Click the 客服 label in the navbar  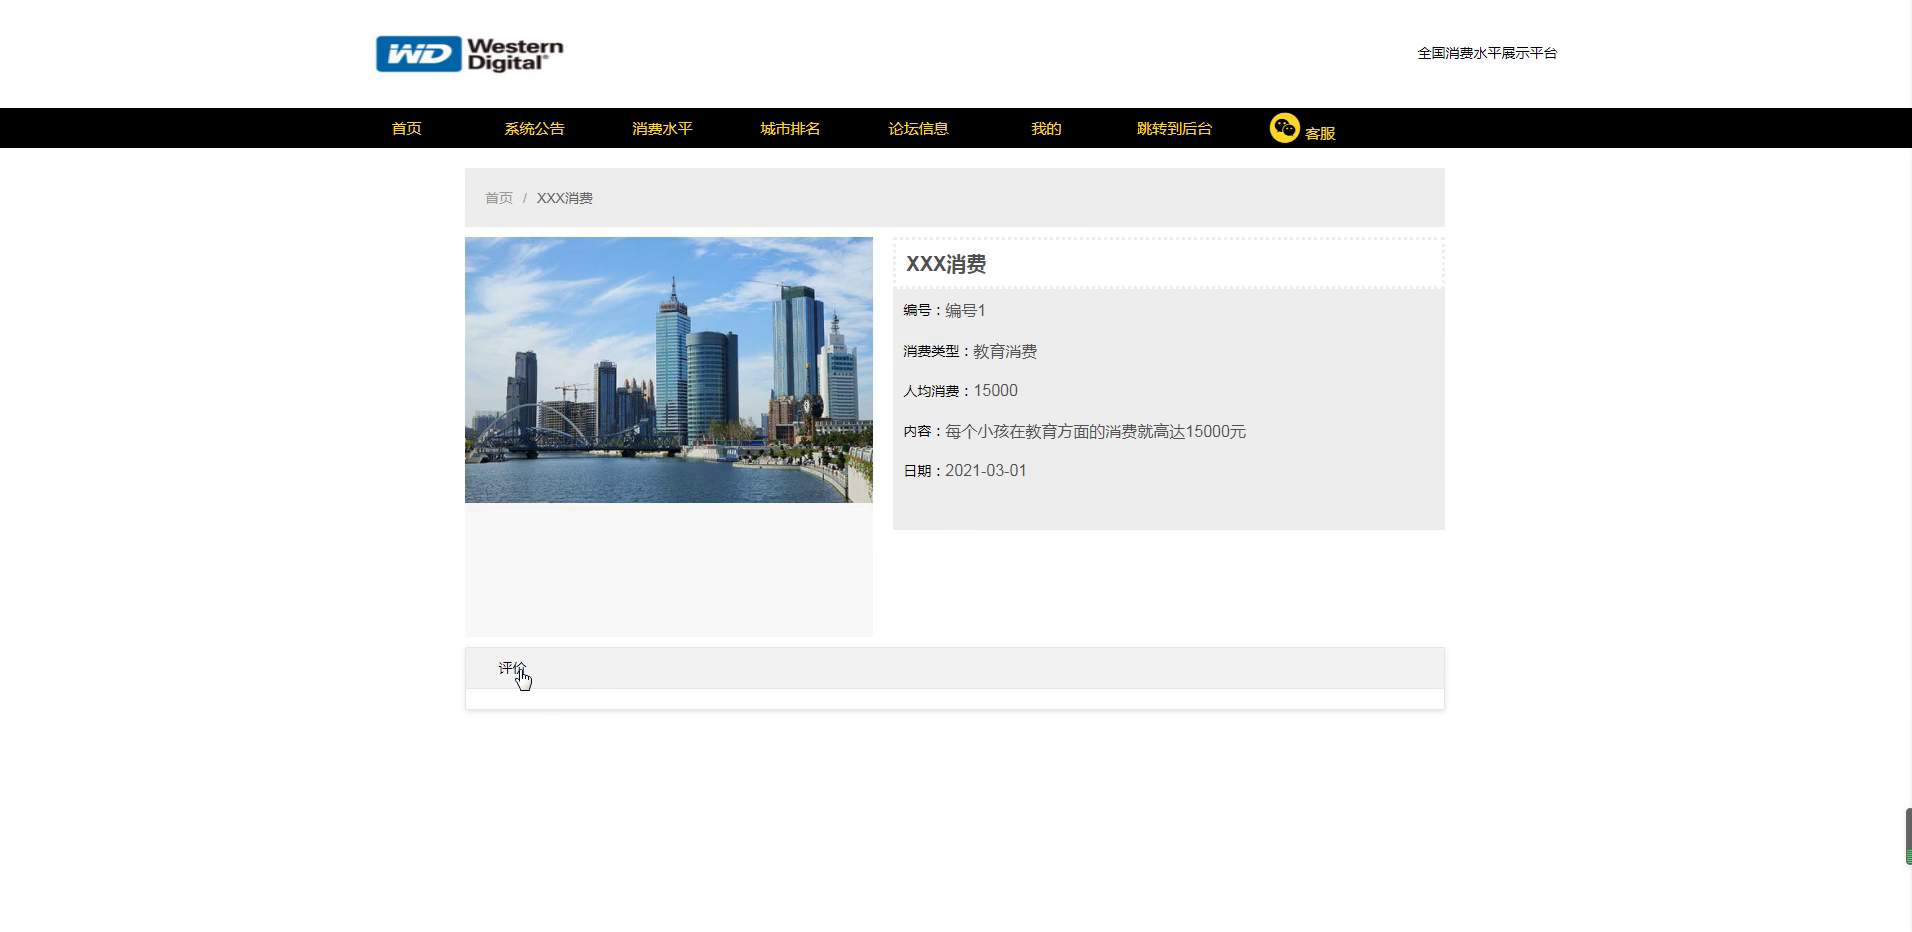point(1320,133)
